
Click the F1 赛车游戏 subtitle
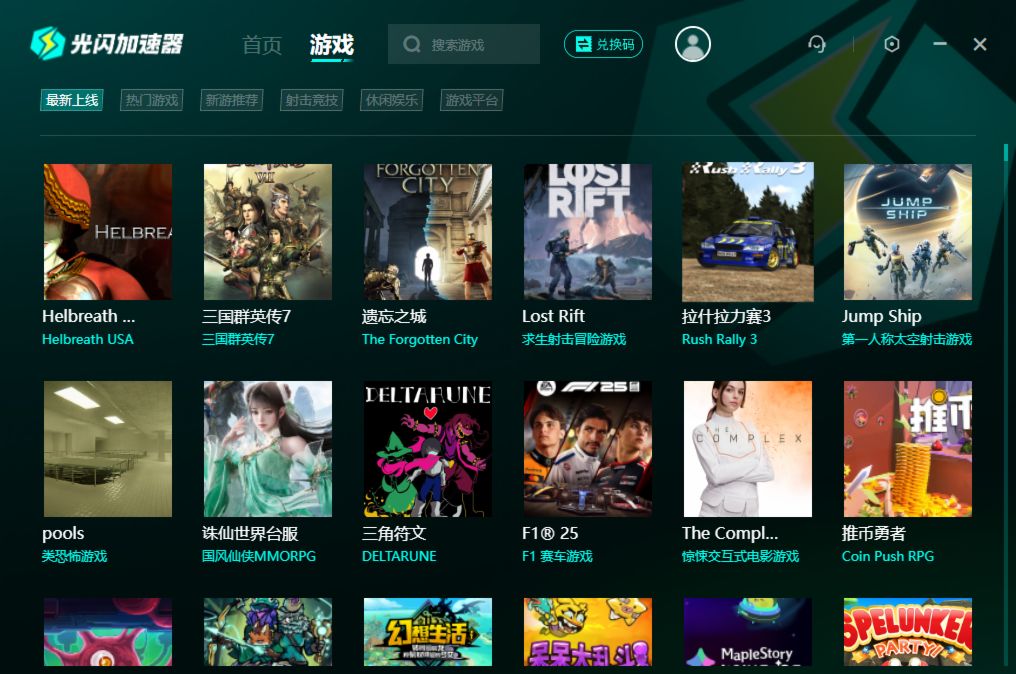pos(557,556)
